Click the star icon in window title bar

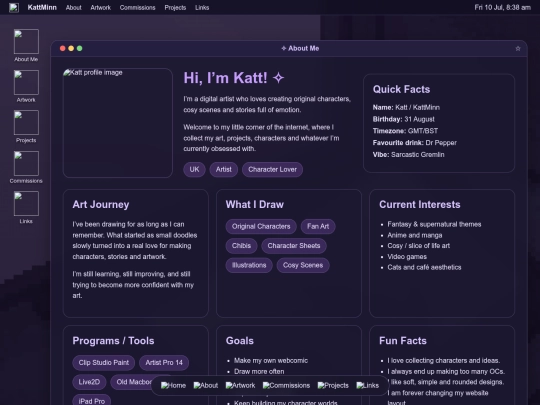(x=518, y=49)
